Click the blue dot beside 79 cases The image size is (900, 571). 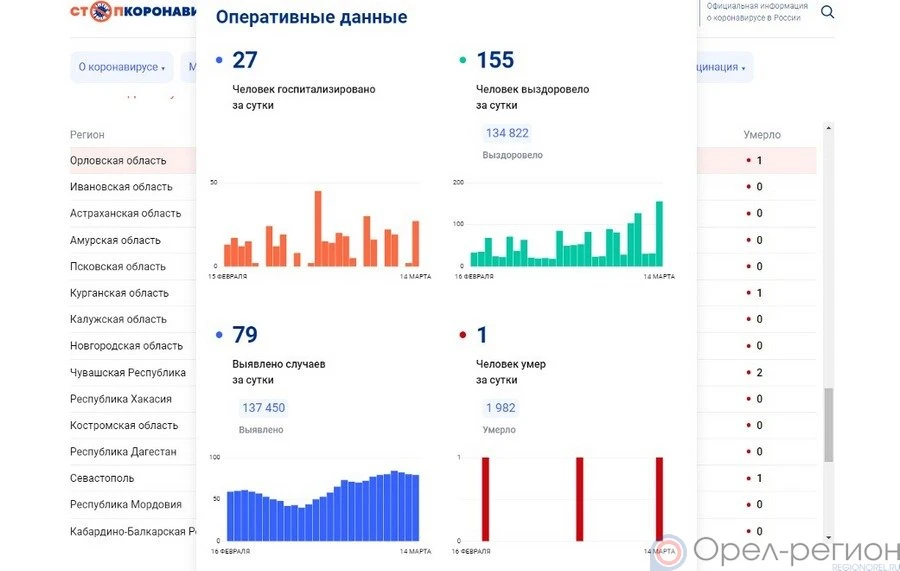coord(219,335)
